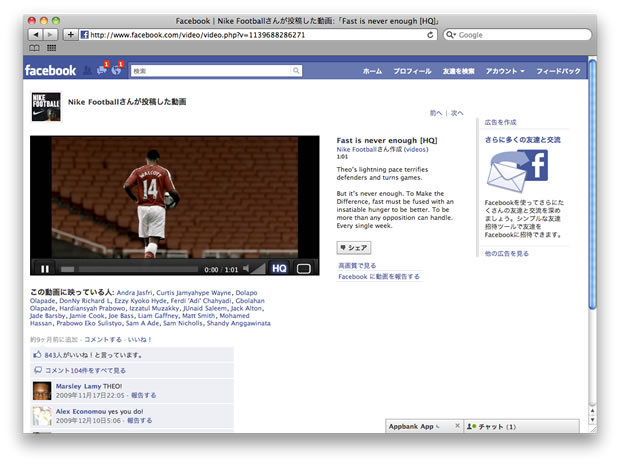The image size is (620, 465).
Task: Report Marsley Lamy's comment with 報告する
Action: (144, 395)
